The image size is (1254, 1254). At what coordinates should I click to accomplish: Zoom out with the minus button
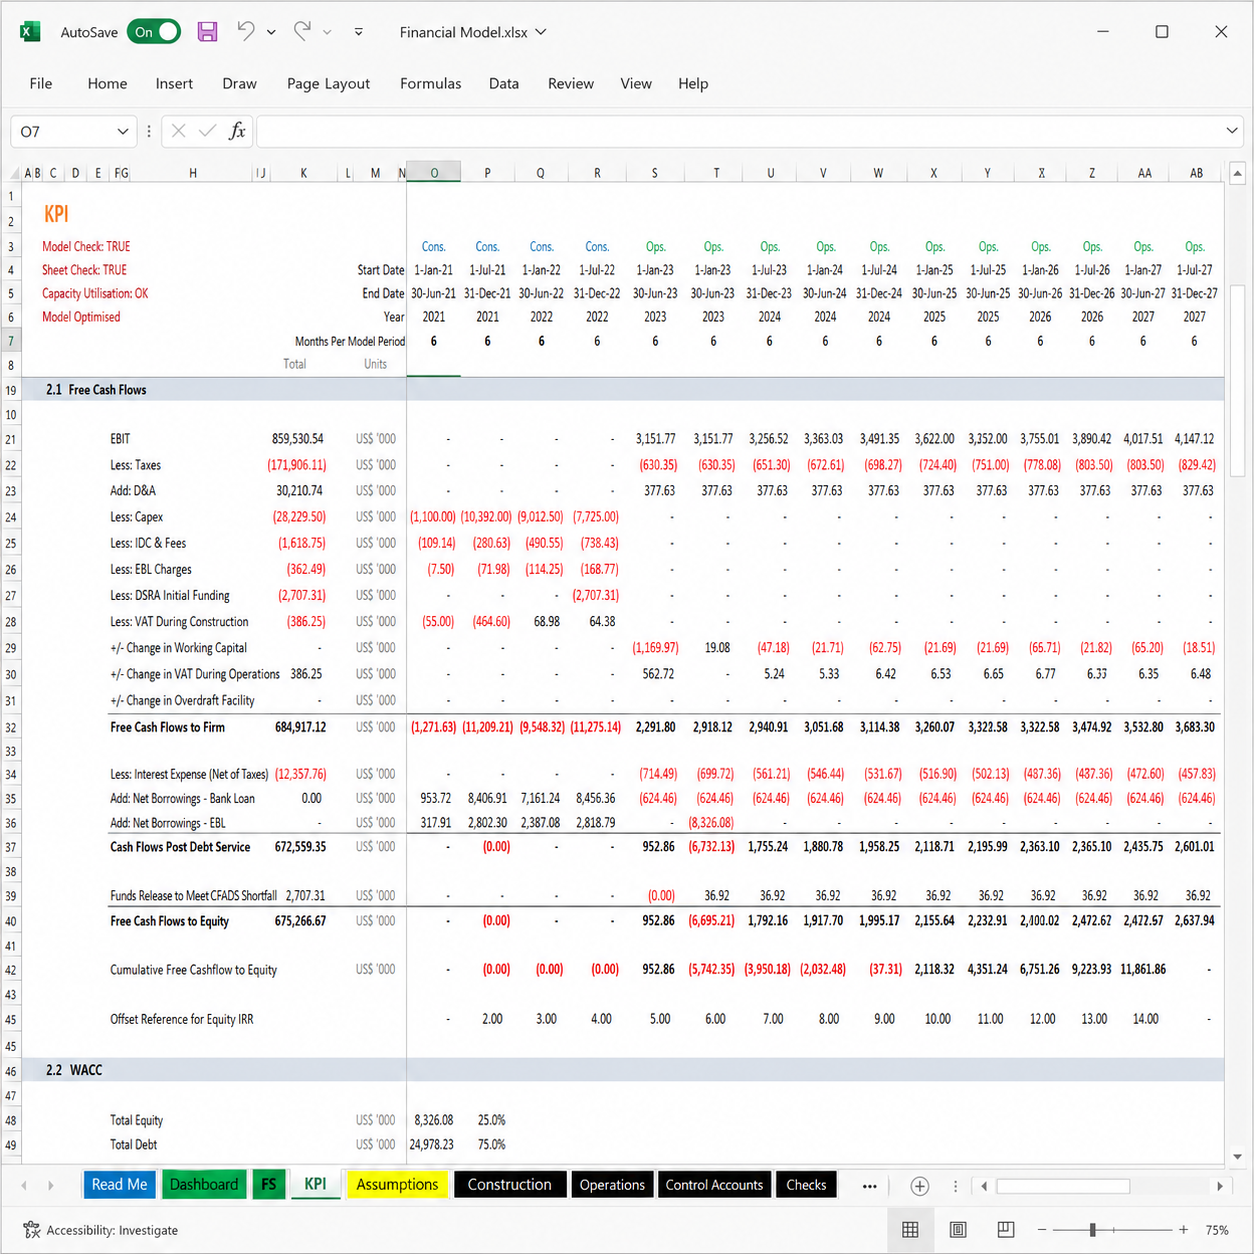point(1042,1230)
